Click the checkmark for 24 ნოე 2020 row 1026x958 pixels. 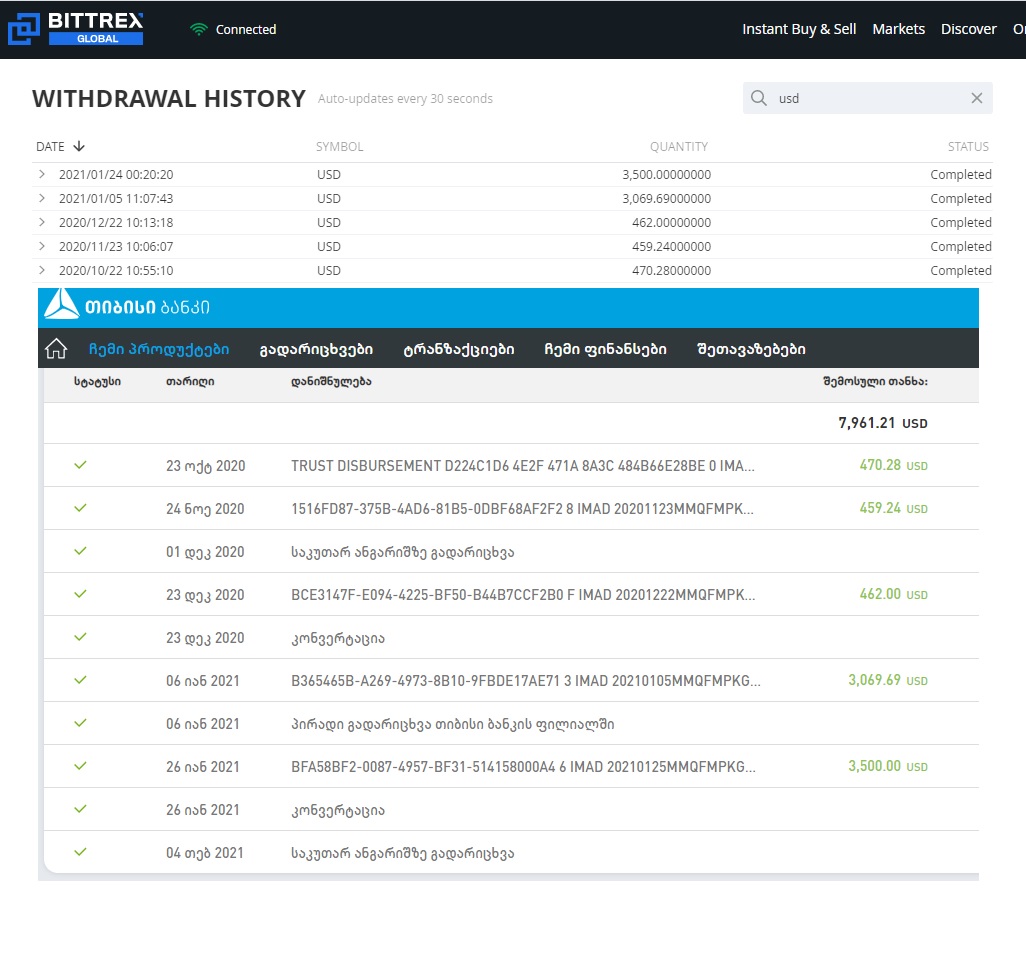coord(80,508)
